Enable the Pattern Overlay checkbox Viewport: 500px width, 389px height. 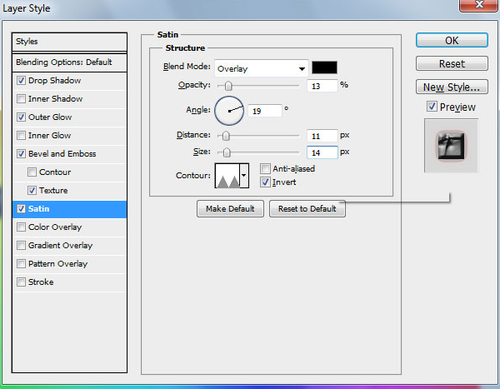(21, 264)
